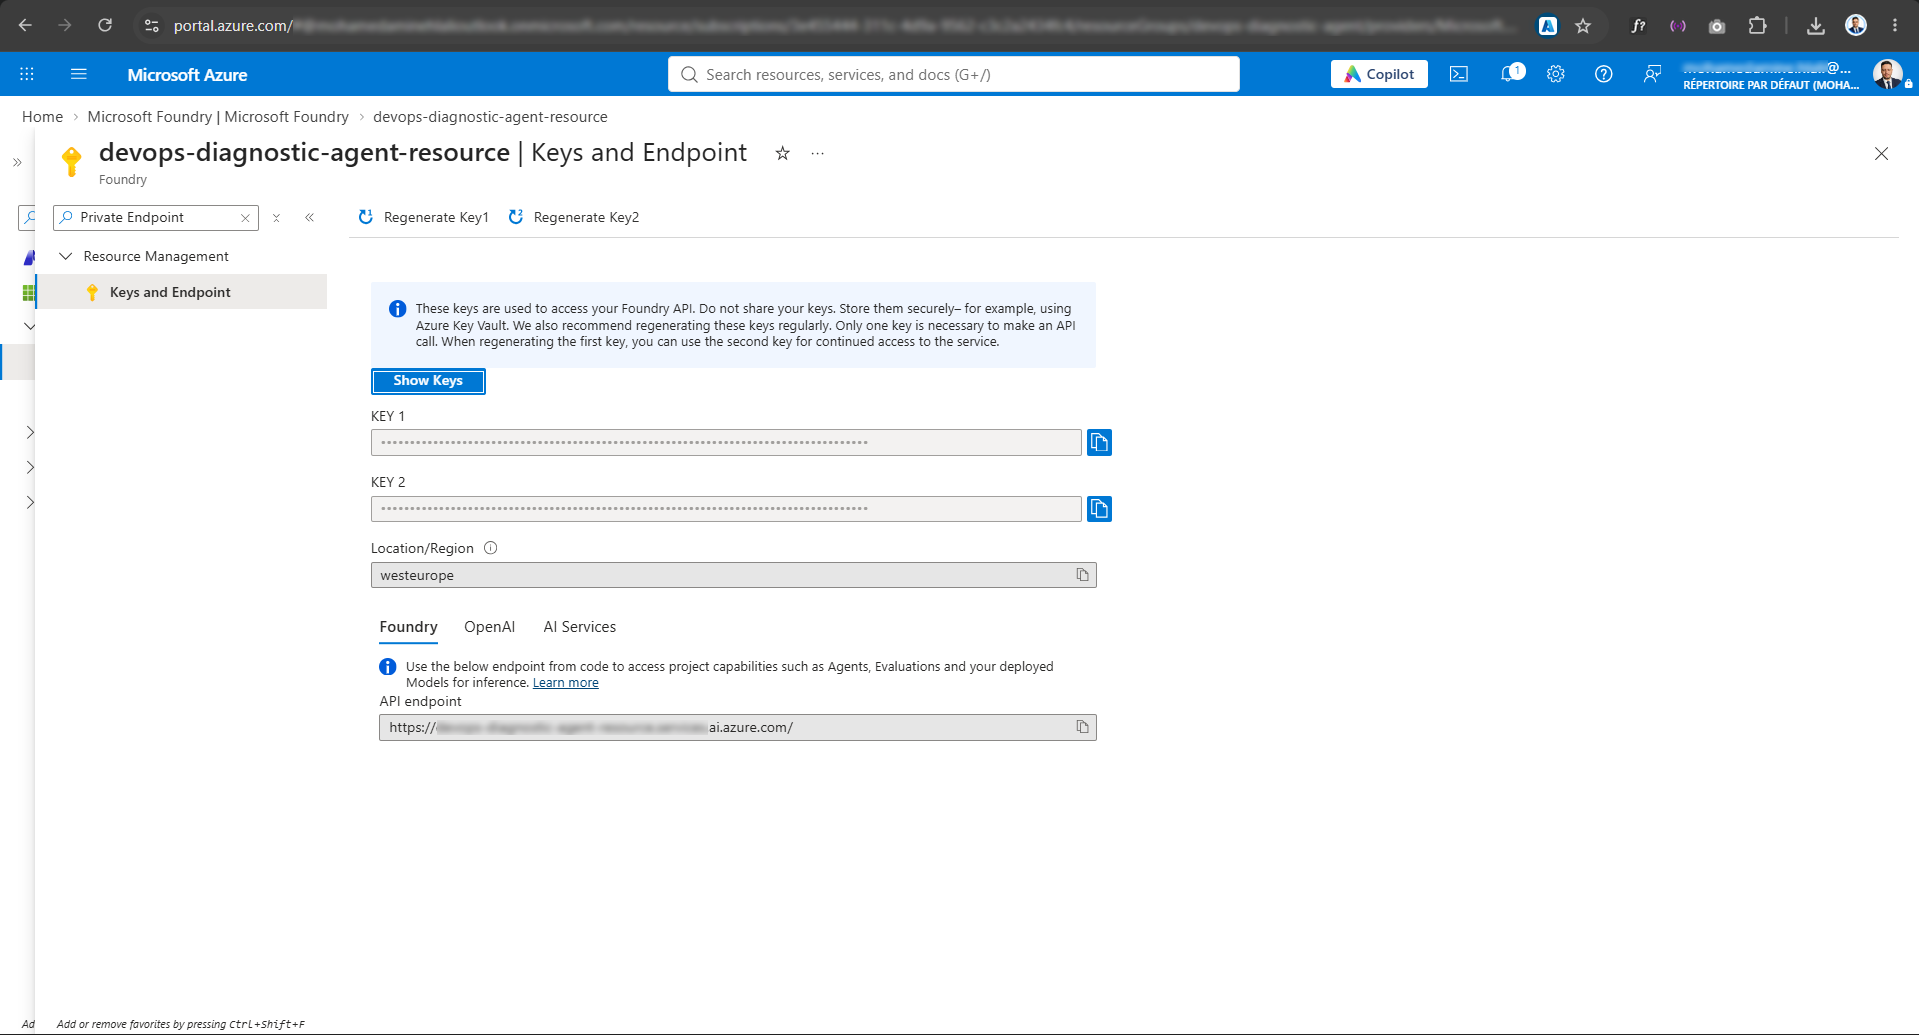Viewport: 1919px width, 1035px height.
Task: Open the Microsoft apps grid launcher
Action: 27,74
